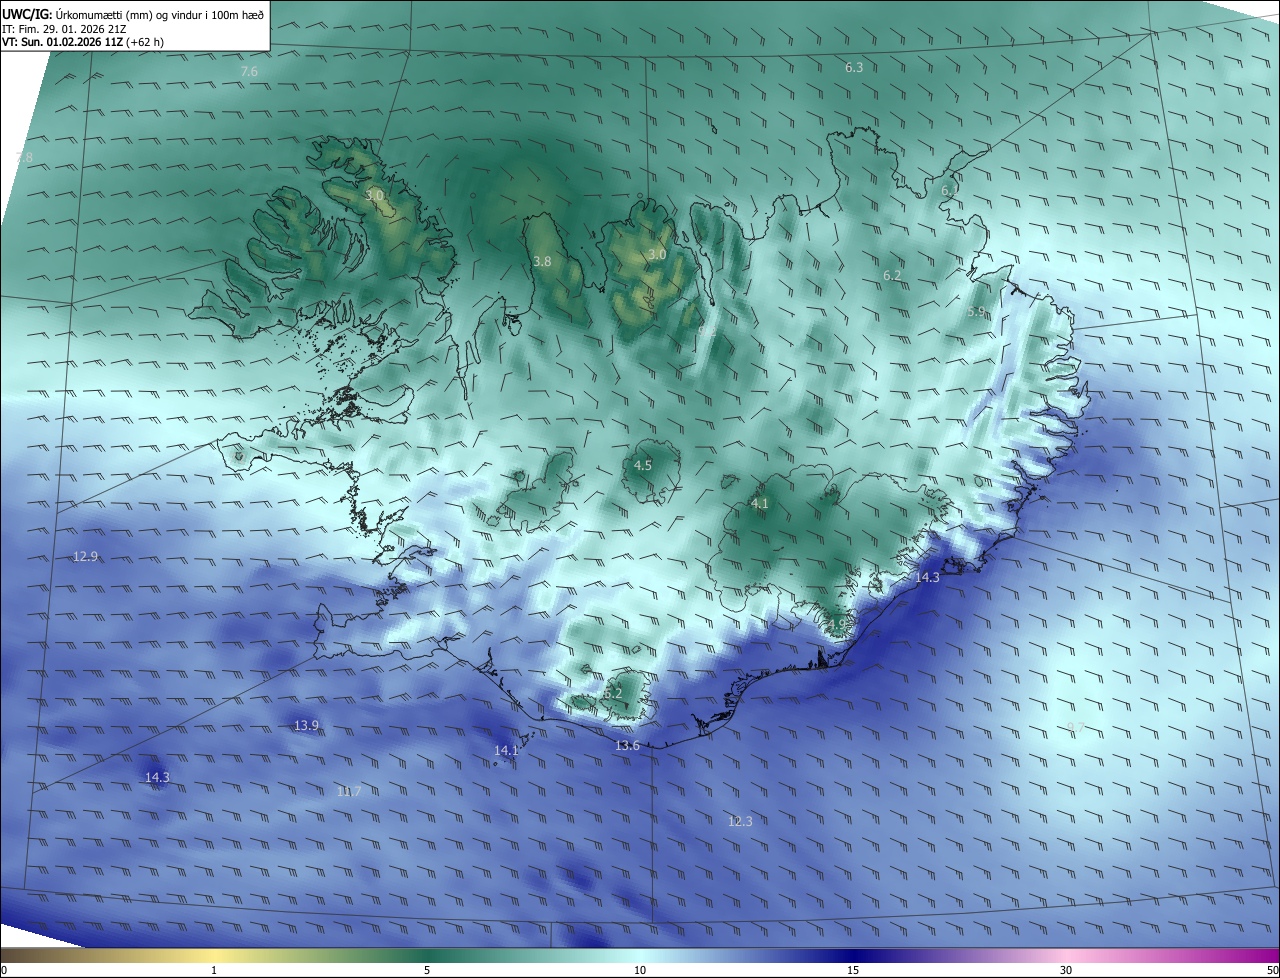Click the map value 12.9

tap(86, 556)
